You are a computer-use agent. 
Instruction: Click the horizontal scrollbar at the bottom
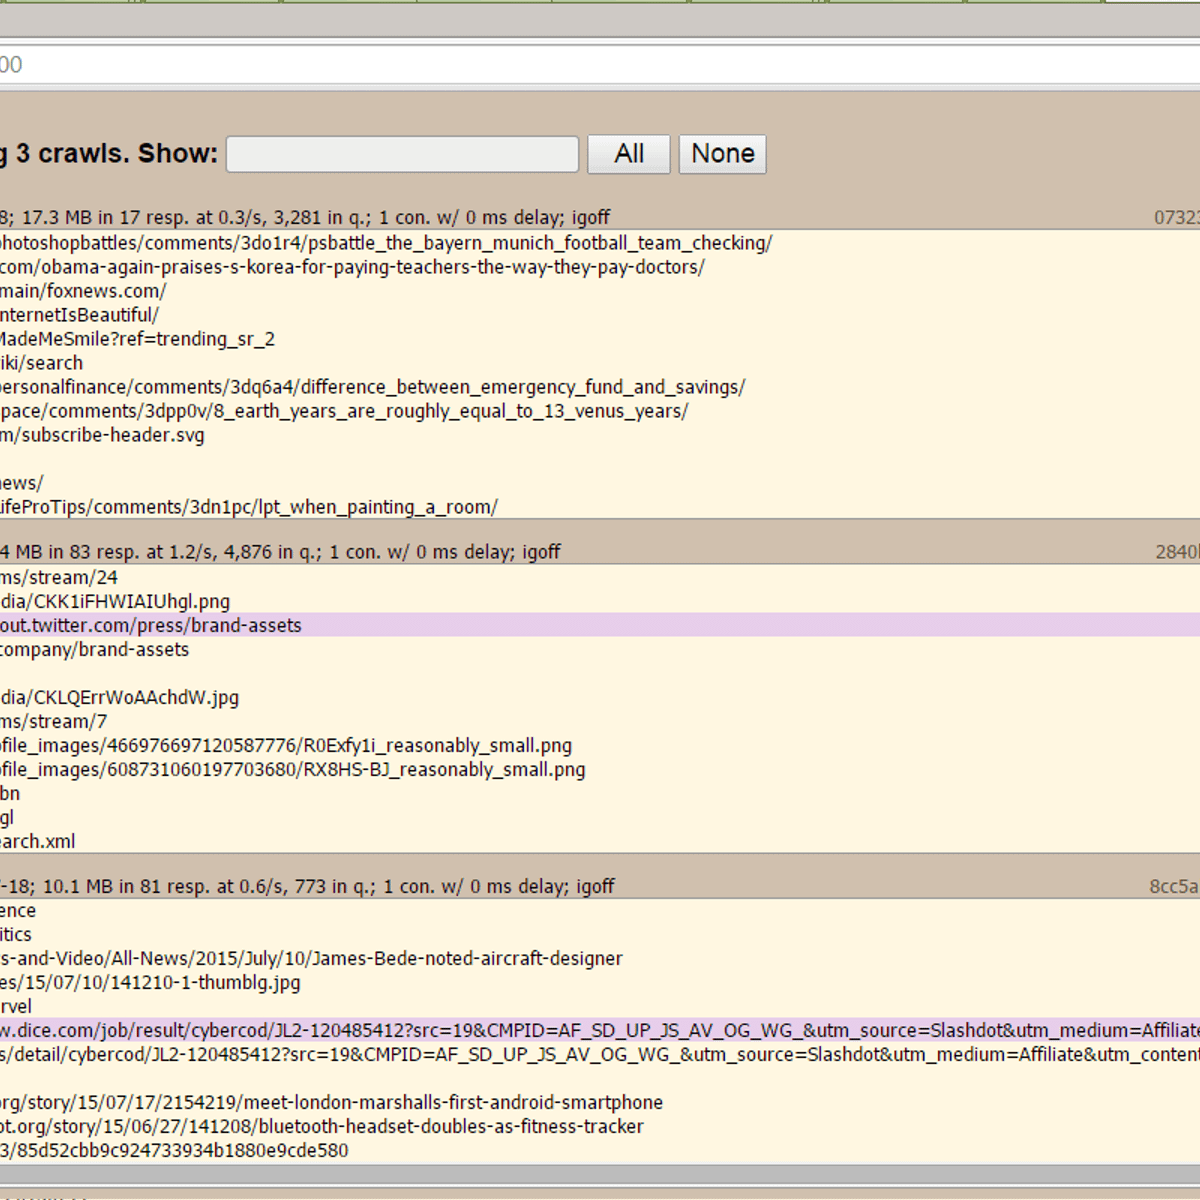click(x=600, y=1173)
